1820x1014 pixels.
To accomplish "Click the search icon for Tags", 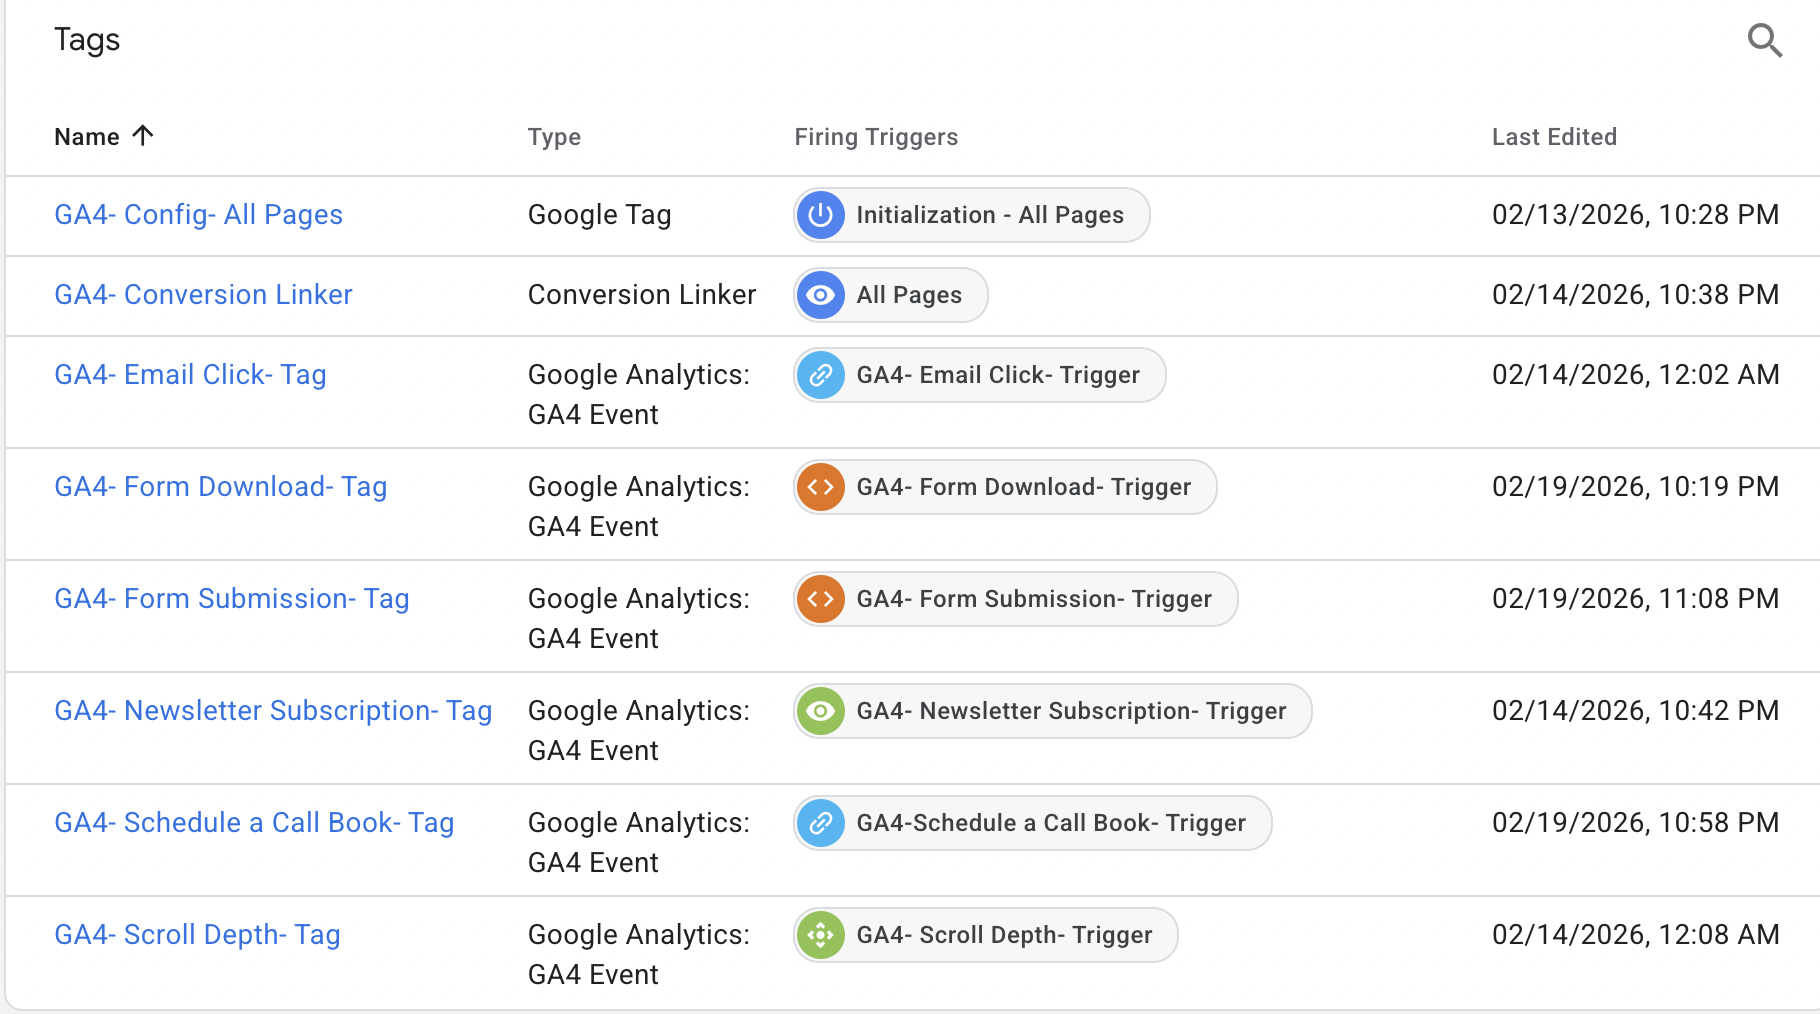I will tap(1765, 41).
